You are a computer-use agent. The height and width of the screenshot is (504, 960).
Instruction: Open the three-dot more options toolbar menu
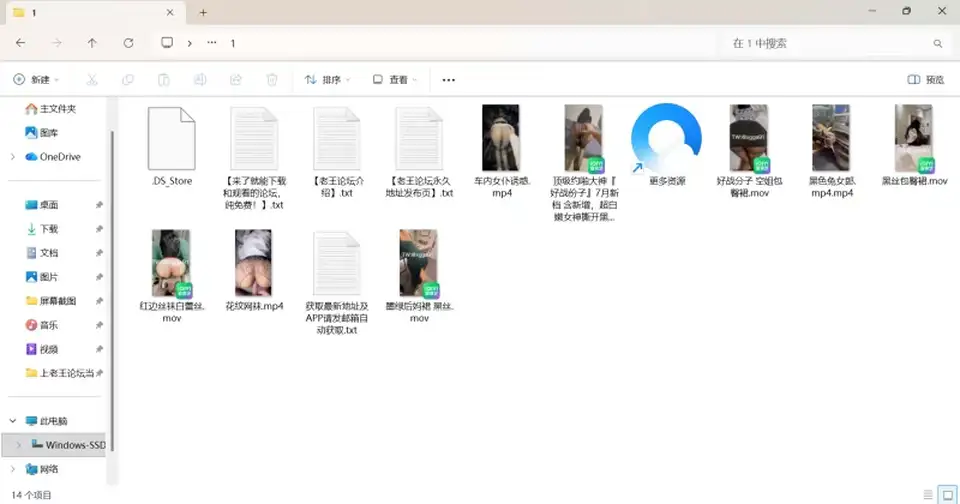449,80
